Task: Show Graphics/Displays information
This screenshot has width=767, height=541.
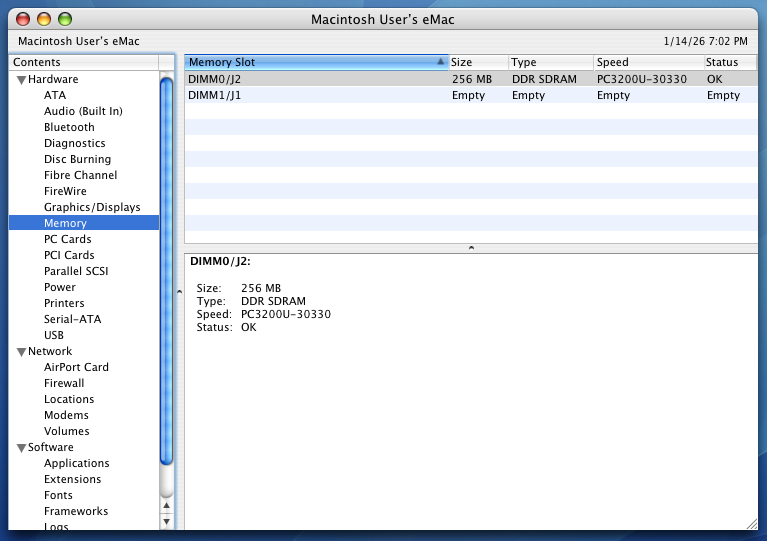Action: click(92, 207)
